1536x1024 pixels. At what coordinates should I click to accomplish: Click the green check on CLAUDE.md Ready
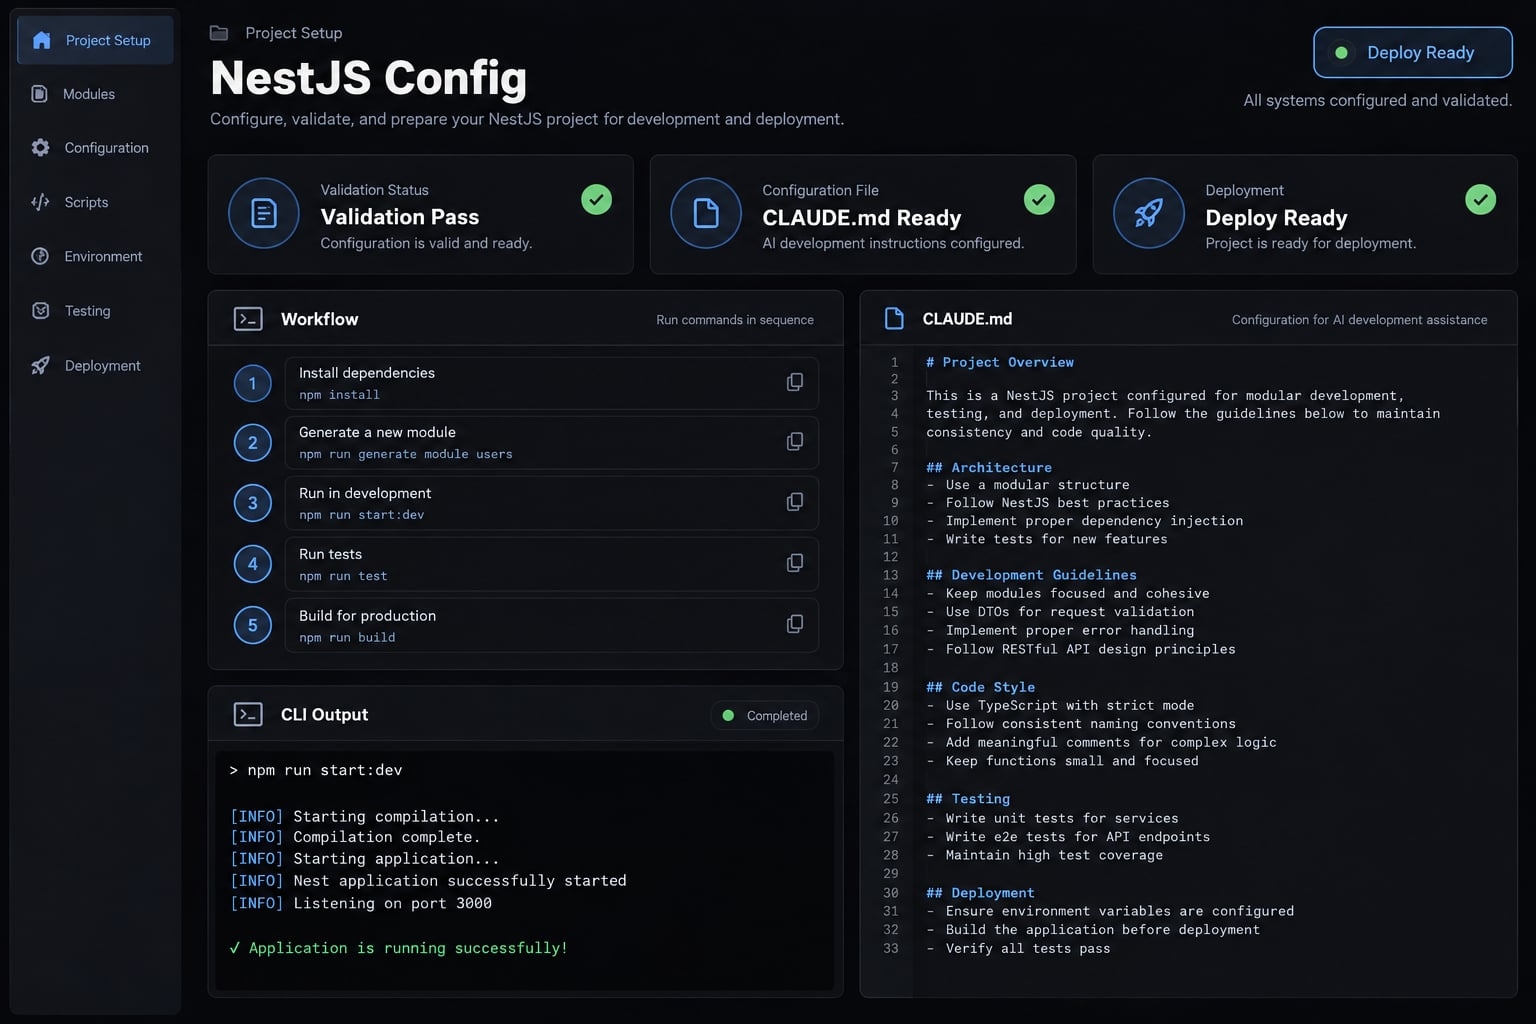(x=1039, y=200)
